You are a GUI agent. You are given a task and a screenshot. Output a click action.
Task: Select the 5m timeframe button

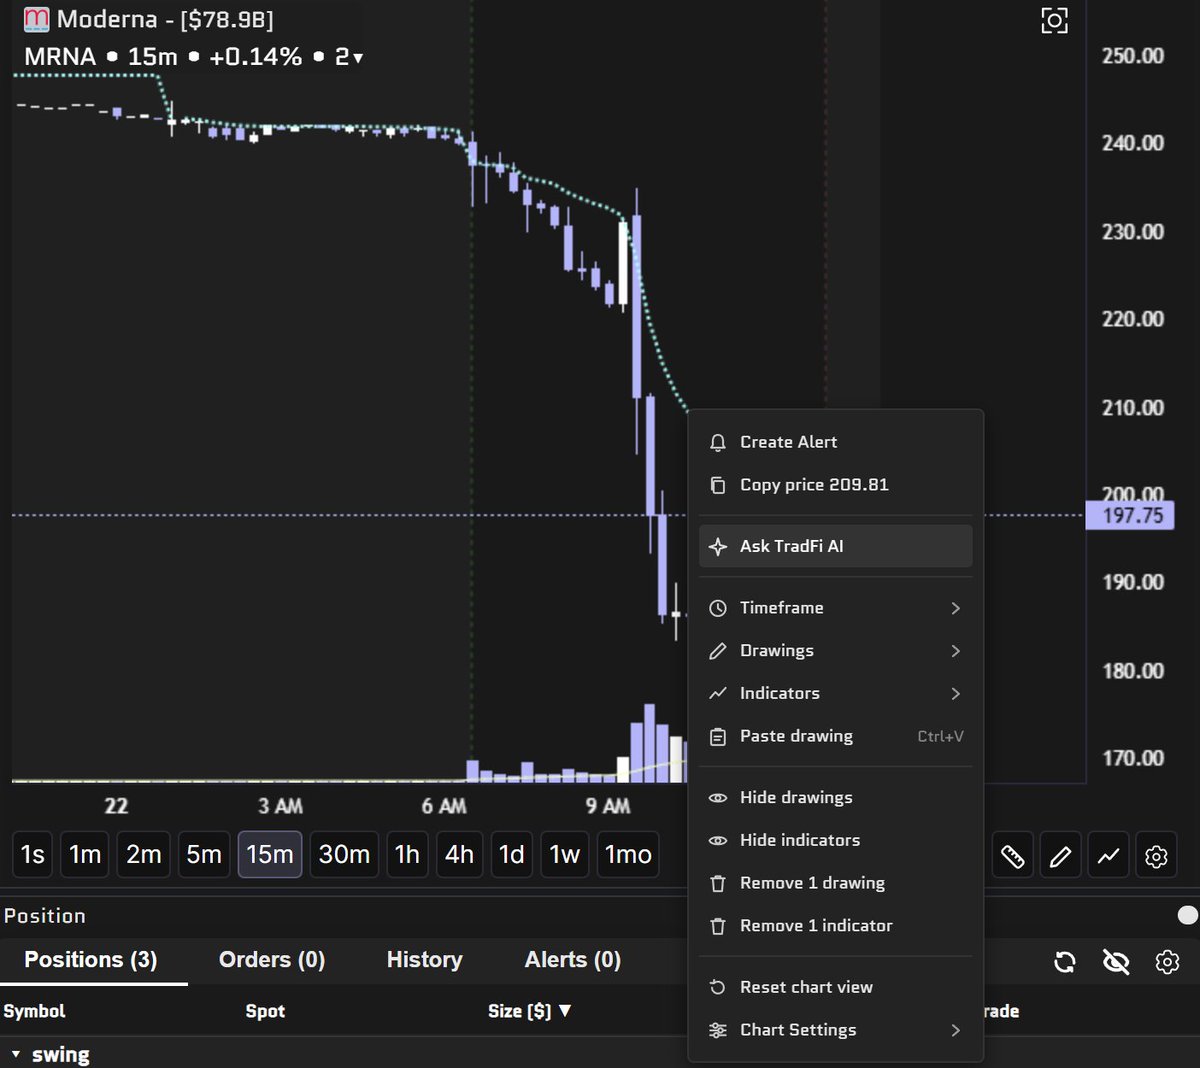(x=204, y=855)
